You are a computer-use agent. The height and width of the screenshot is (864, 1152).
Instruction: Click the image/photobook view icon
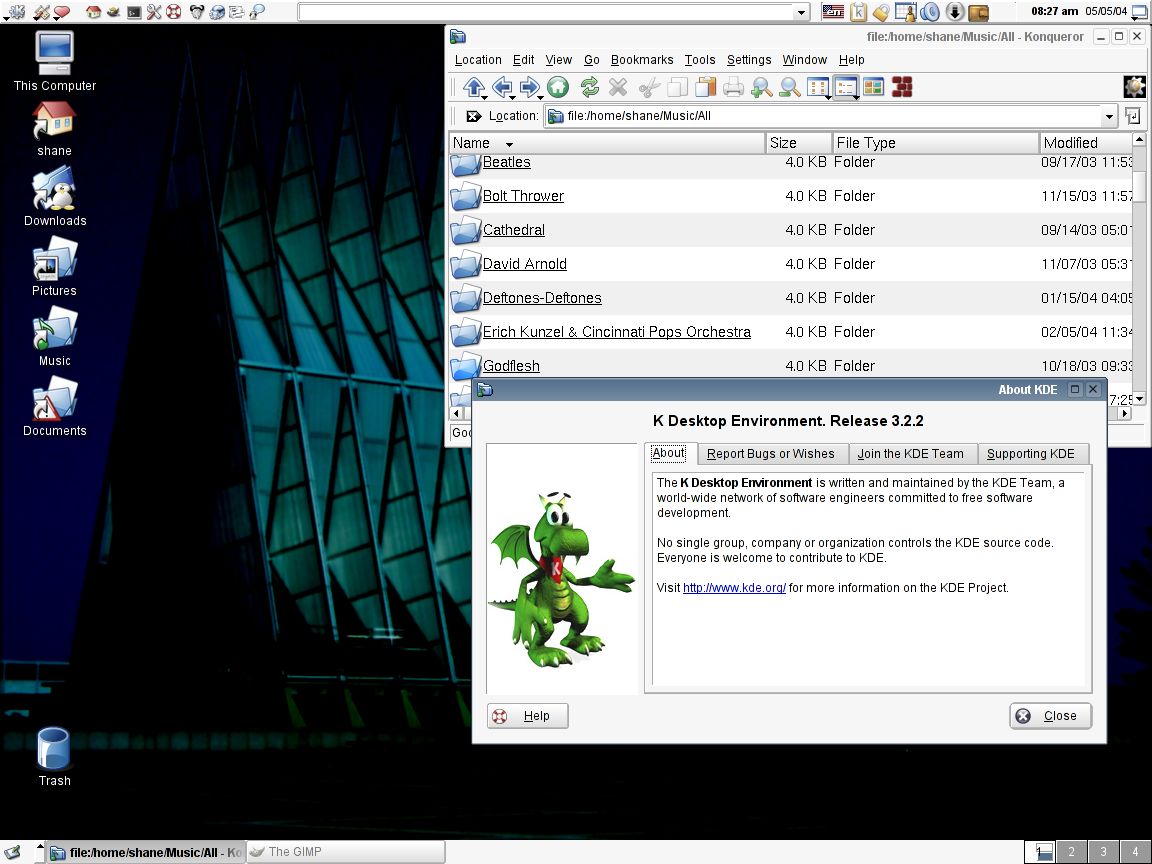coord(874,87)
